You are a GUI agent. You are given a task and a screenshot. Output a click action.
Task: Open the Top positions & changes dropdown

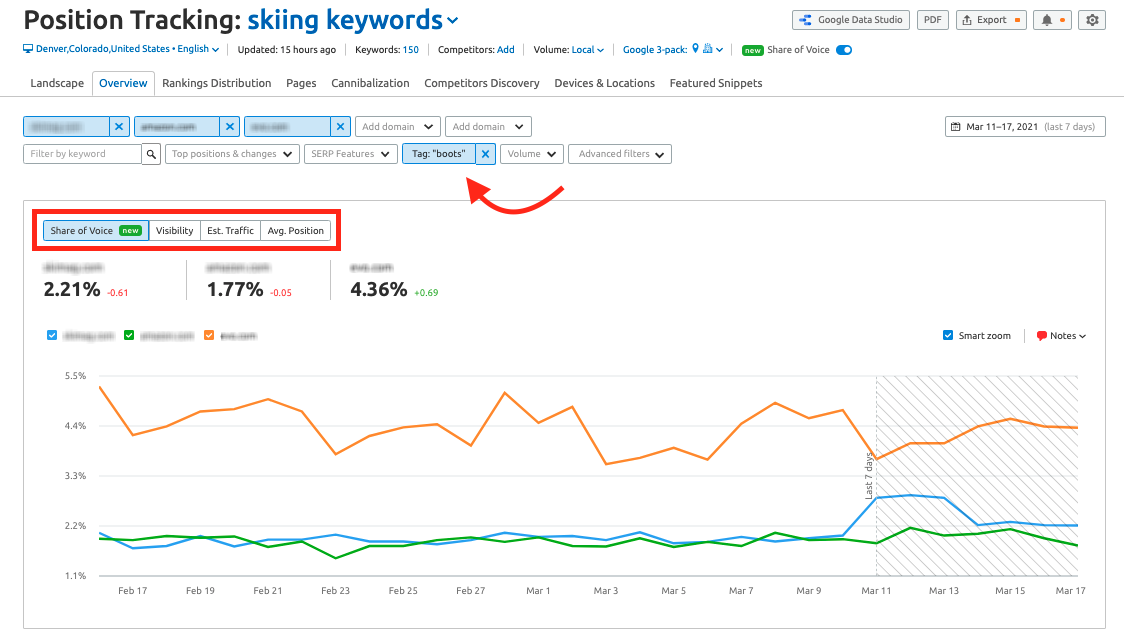tap(232, 154)
